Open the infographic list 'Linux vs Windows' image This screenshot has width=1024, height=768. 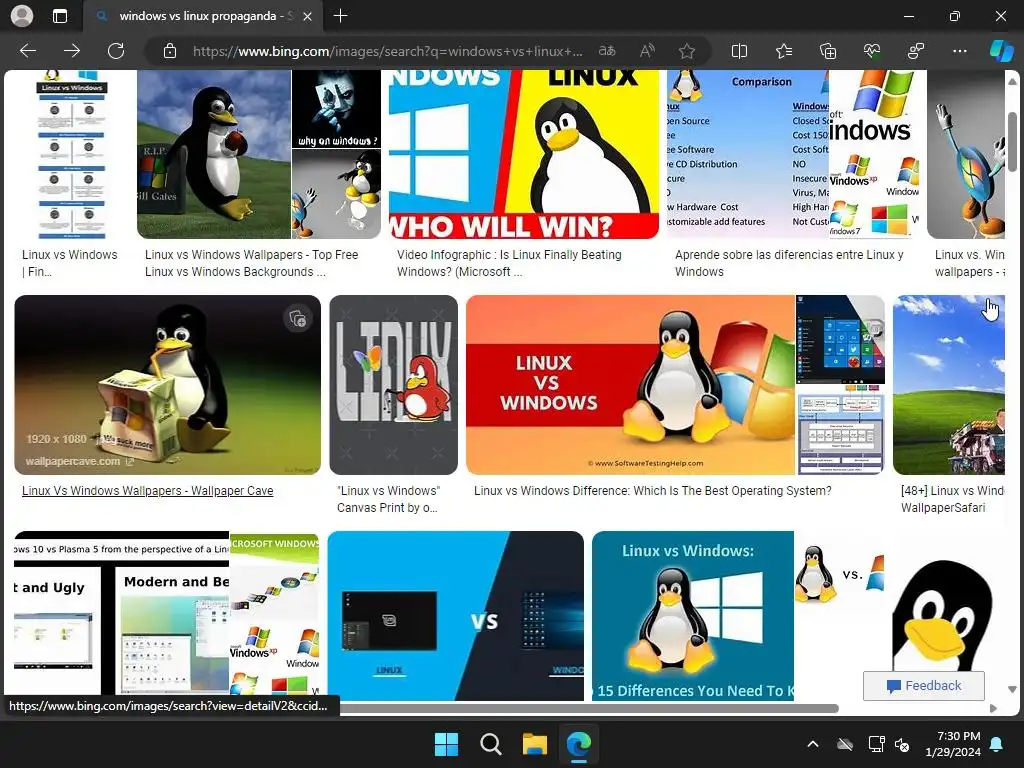click(72, 154)
